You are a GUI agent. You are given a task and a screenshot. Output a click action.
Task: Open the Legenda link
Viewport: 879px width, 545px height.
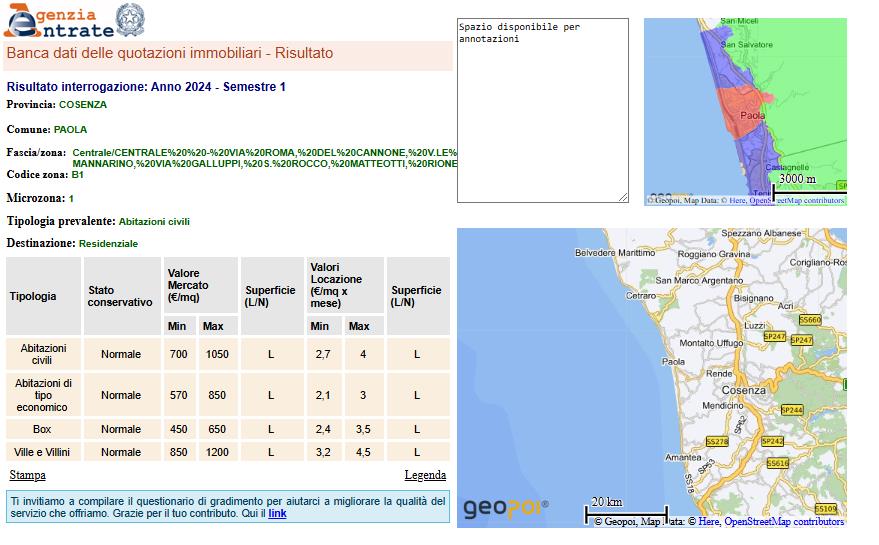(x=425, y=475)
